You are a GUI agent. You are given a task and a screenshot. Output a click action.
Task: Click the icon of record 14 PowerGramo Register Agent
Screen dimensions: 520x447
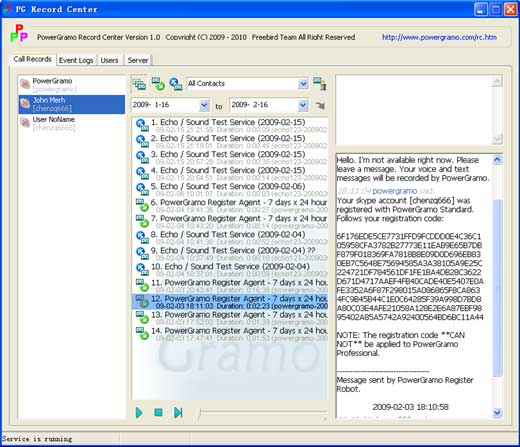tap(142, 334)
